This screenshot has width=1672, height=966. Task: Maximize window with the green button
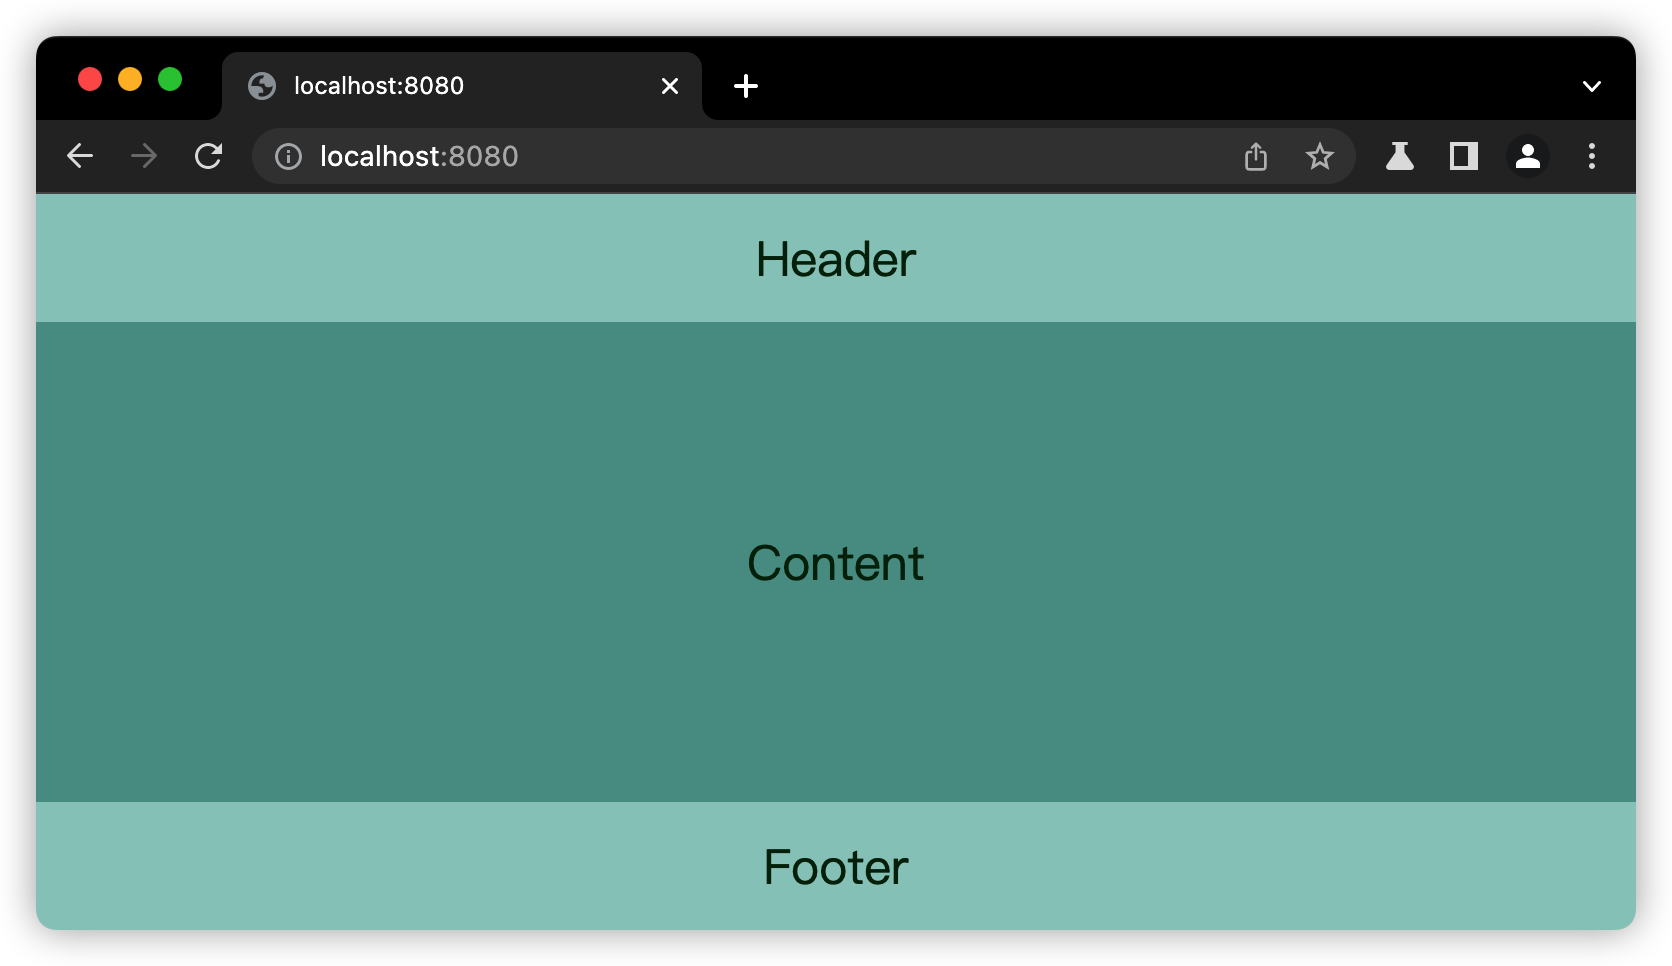pos(170,79)
